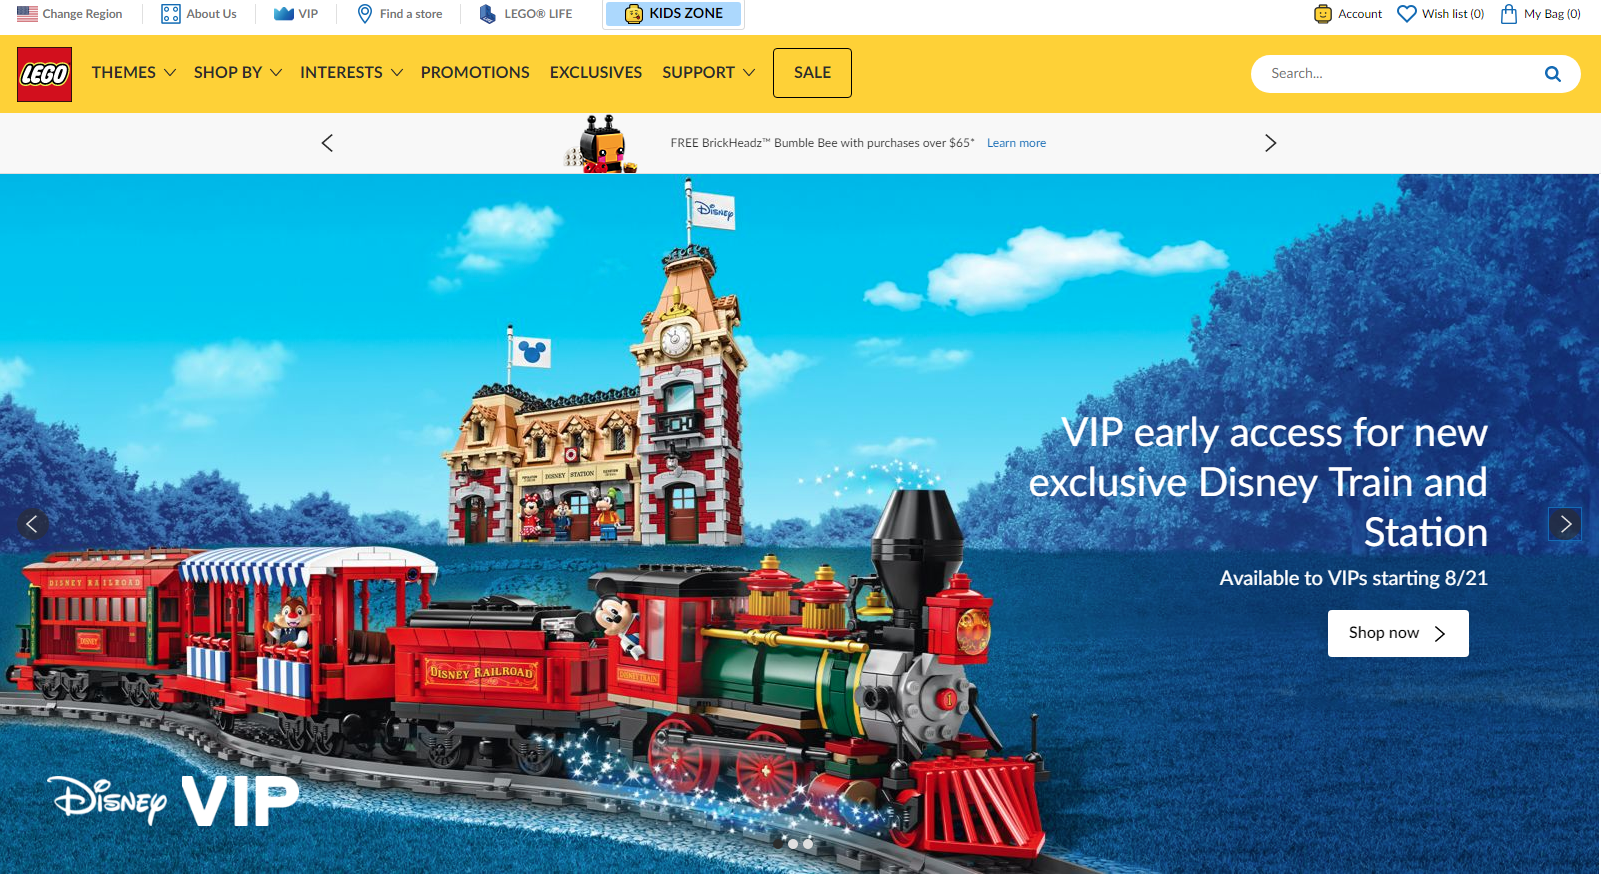
Task: Expand the SUPPORT dropdown menu
Action: point(709,73)
